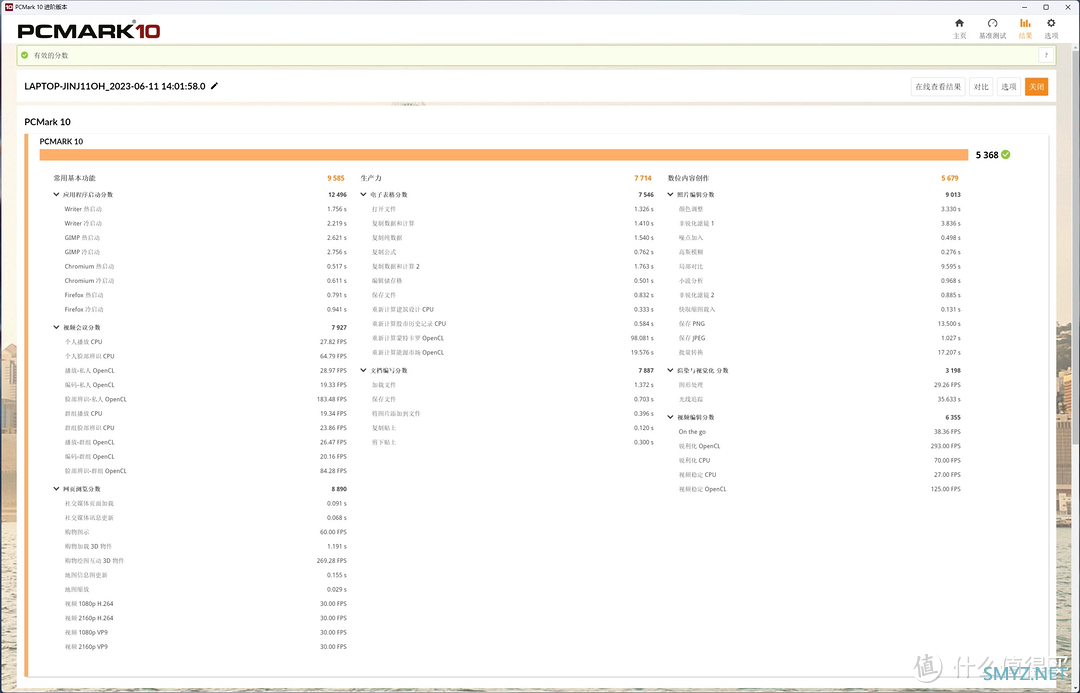Click the value 12 496
This screenshot has height=693, width=1080.
point(337,195)
